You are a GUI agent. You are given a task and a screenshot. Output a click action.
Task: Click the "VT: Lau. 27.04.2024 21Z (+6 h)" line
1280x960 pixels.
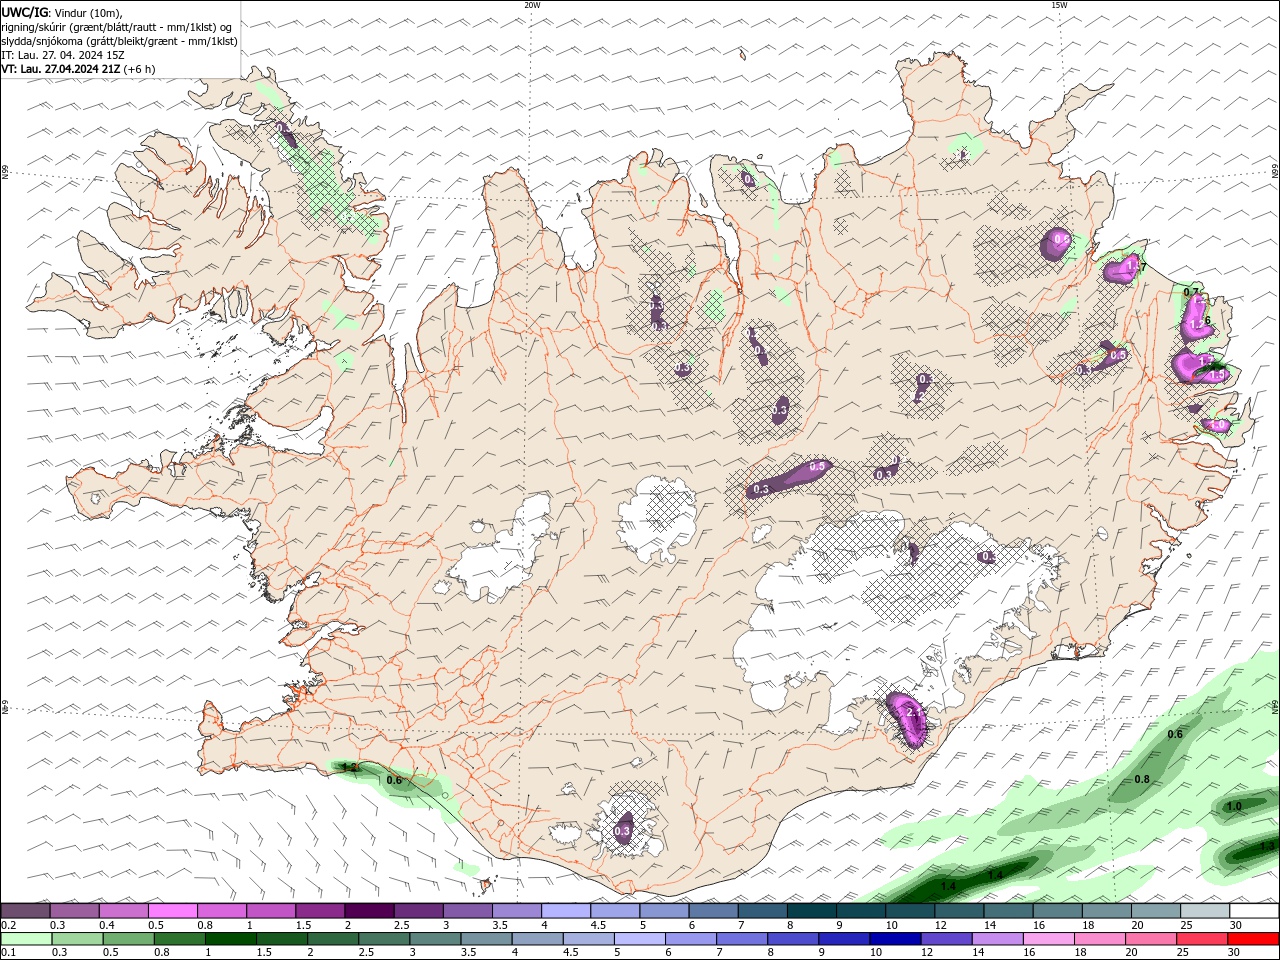77,69
